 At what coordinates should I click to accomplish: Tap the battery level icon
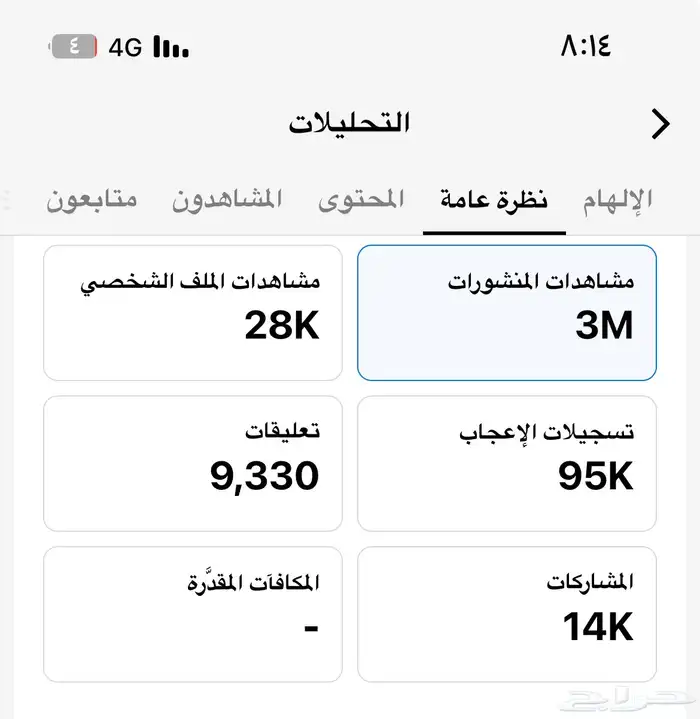73,47
